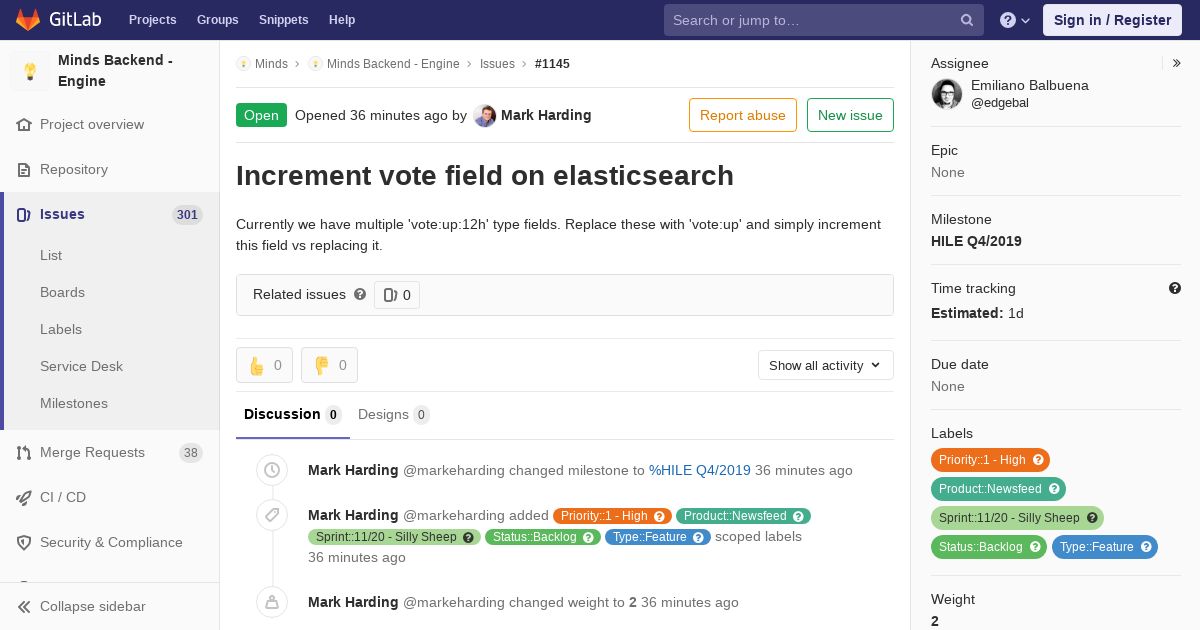The height and width of the screenshot is (630, 1200).
Task: Open Merge Requests in sidebar
Action: [x=92, y=452]
